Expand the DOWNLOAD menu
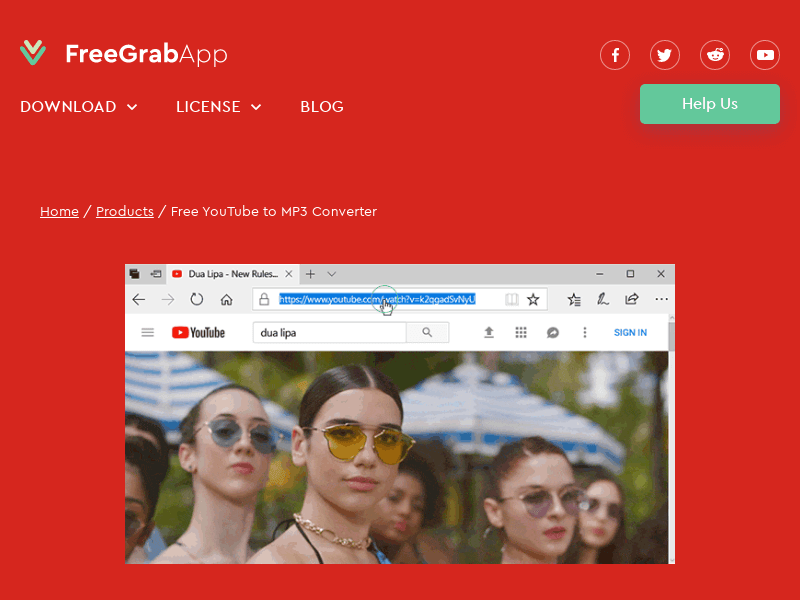The height and width of the screenshot is (600, 800). pyautogui.click(x=79, y=107)
